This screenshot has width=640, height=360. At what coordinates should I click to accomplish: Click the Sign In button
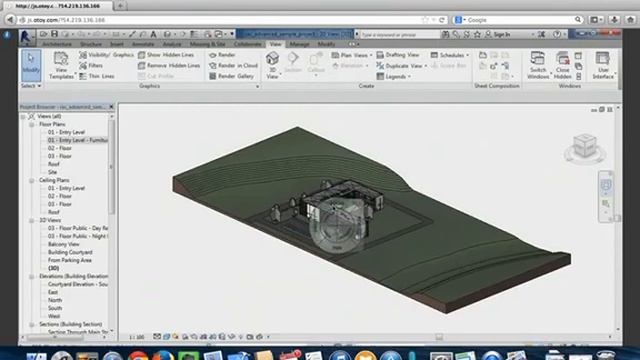[x=498, y=35]
